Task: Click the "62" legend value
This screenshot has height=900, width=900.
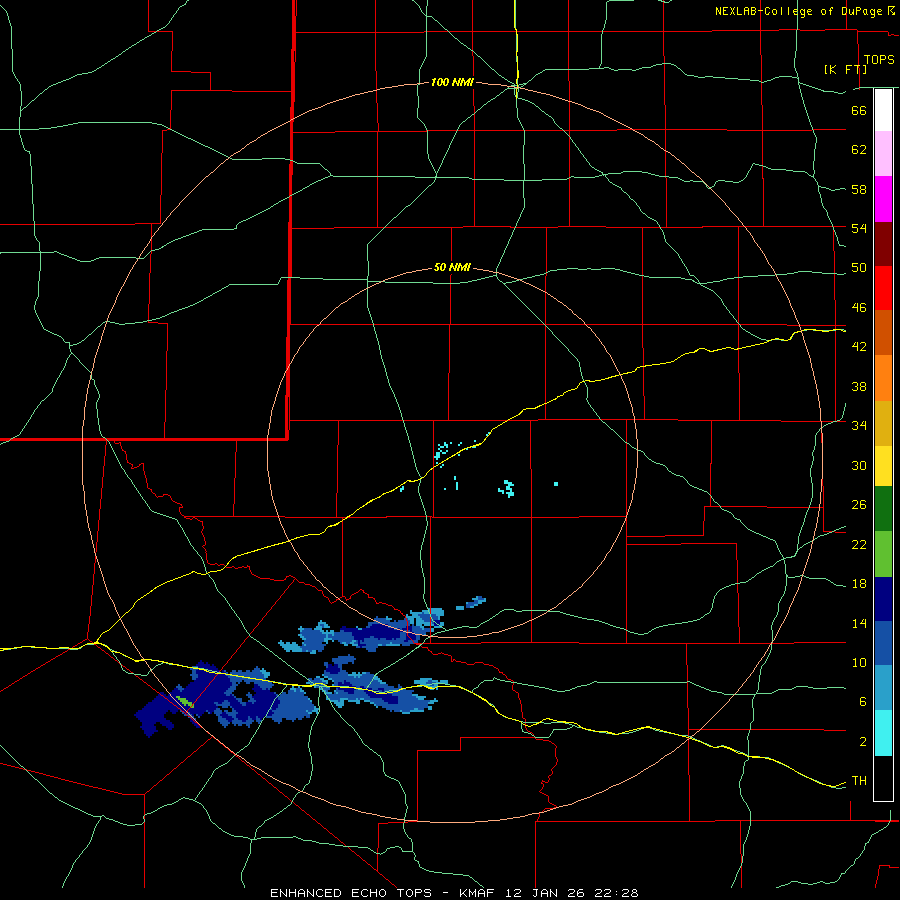Action: (859, 150)
